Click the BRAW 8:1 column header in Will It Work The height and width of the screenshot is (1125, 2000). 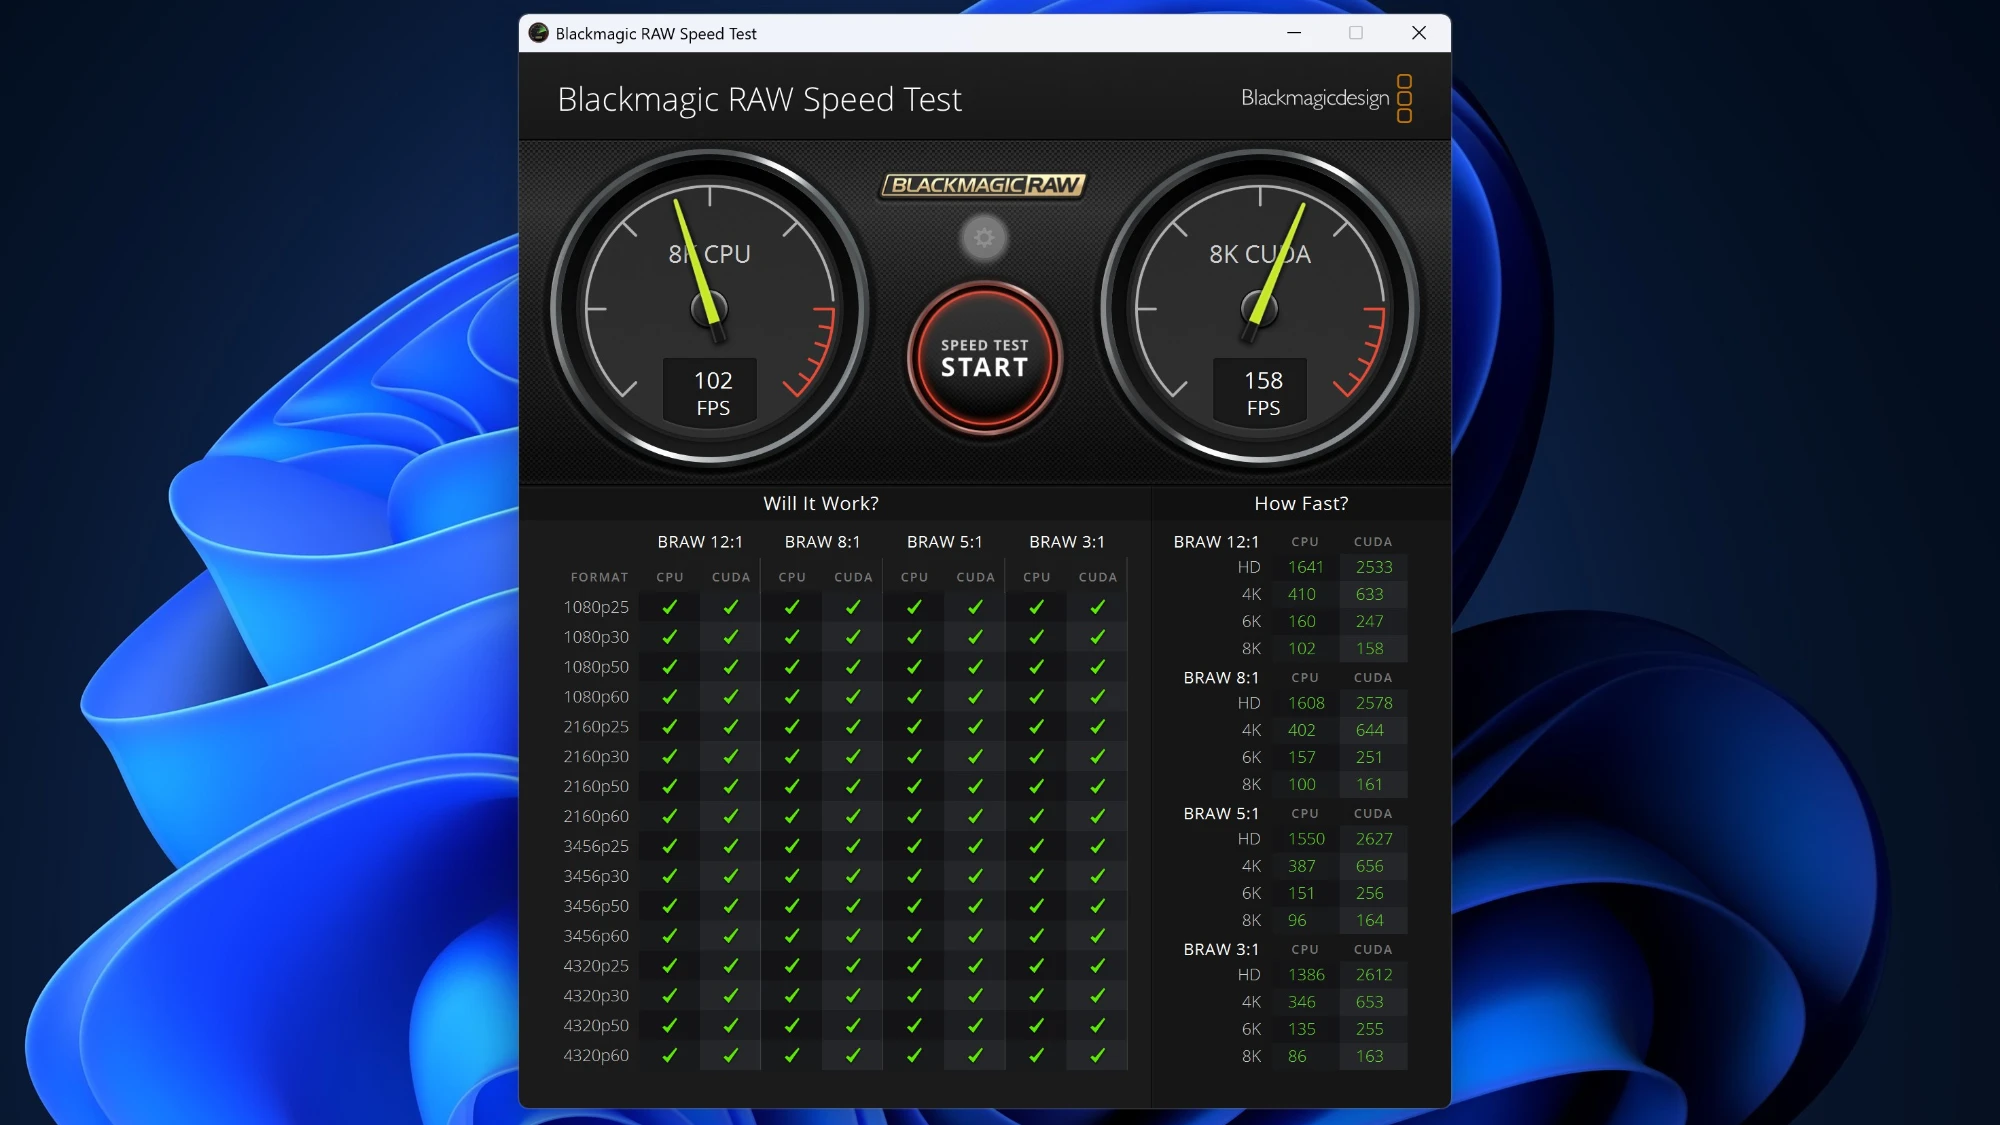822,542
